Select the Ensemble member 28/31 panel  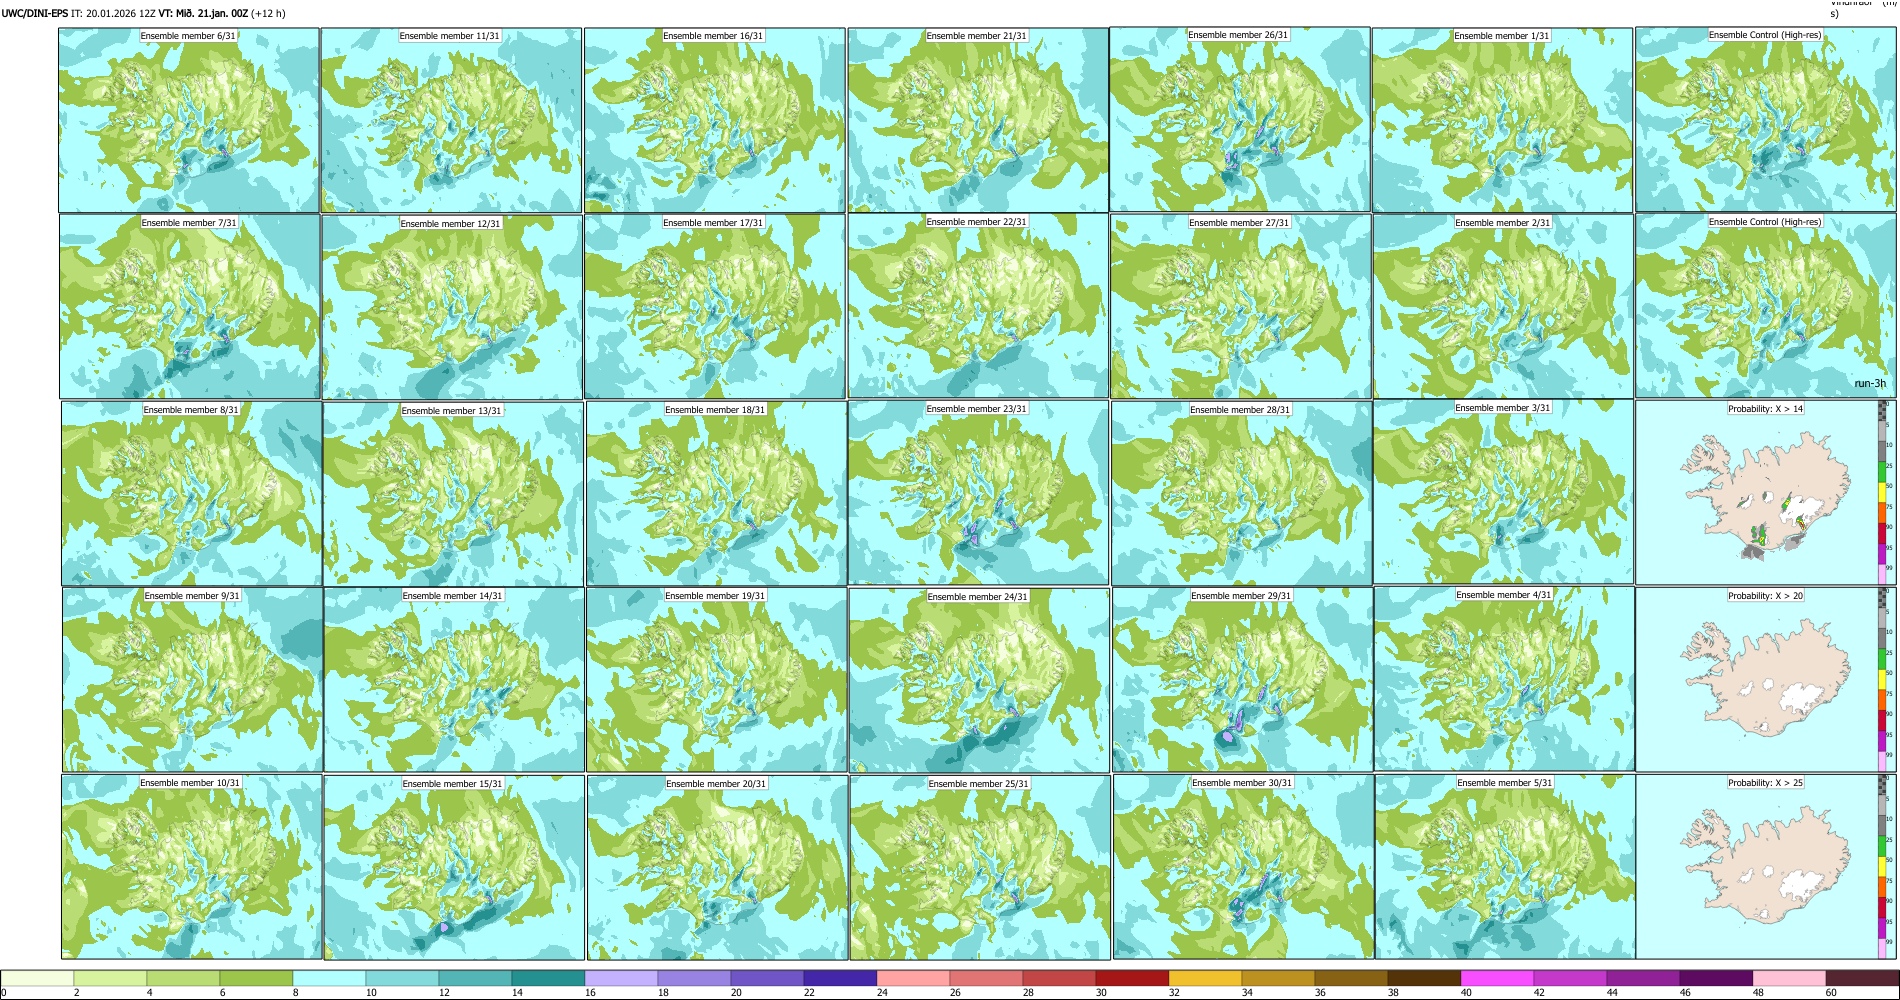[x=1241, y=494]
